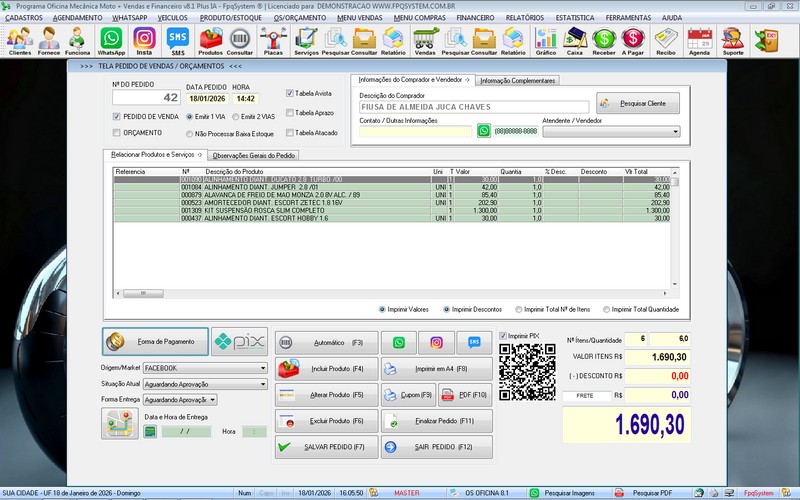Toggle the Tabela Avista checkbox
This screenshot has width=800, height=500.
coord(290,93)
